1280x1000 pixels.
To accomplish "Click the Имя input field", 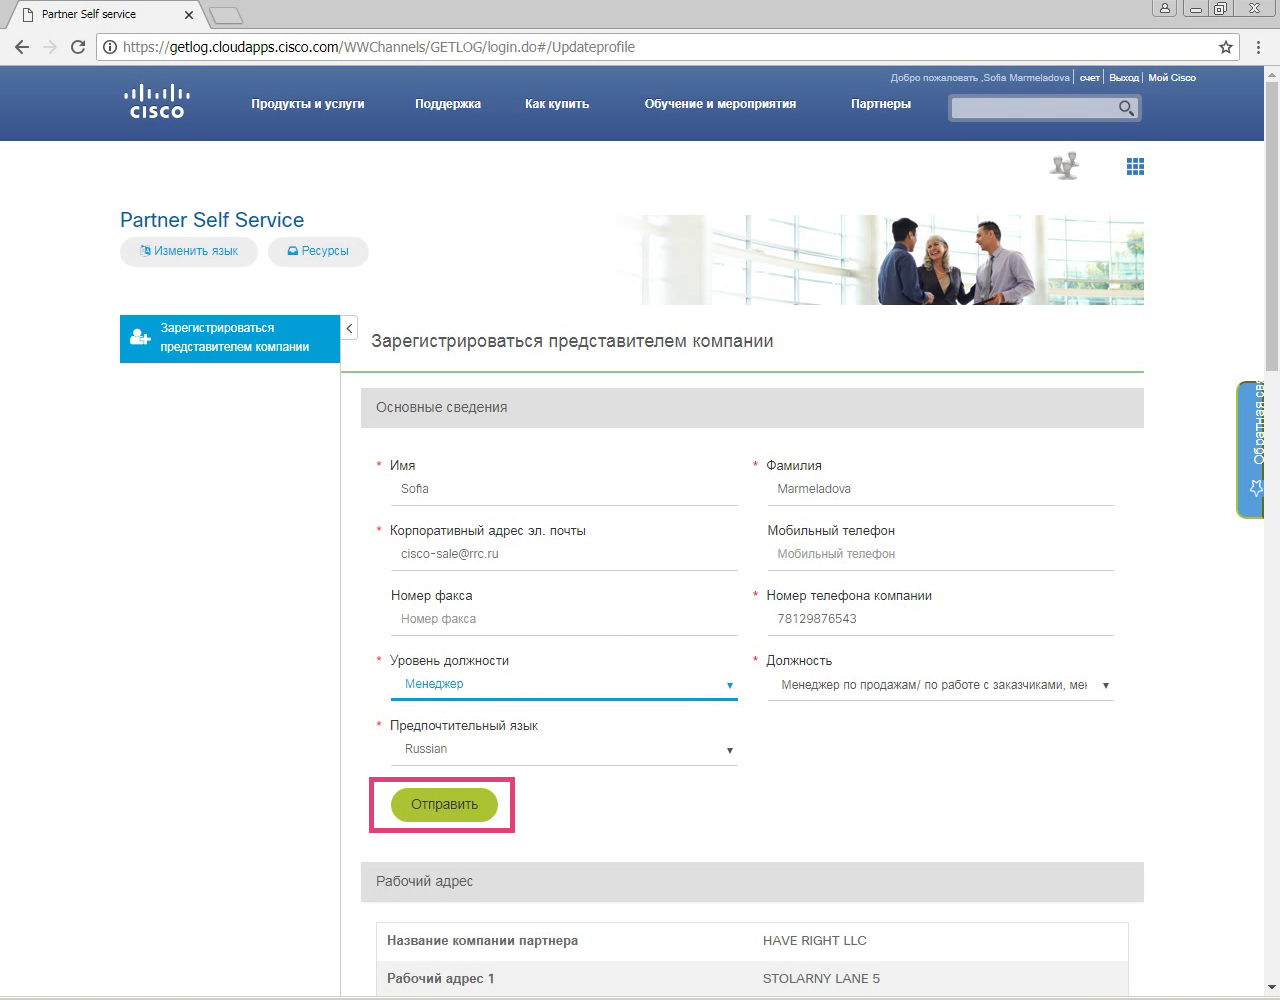I will [564, 490].
